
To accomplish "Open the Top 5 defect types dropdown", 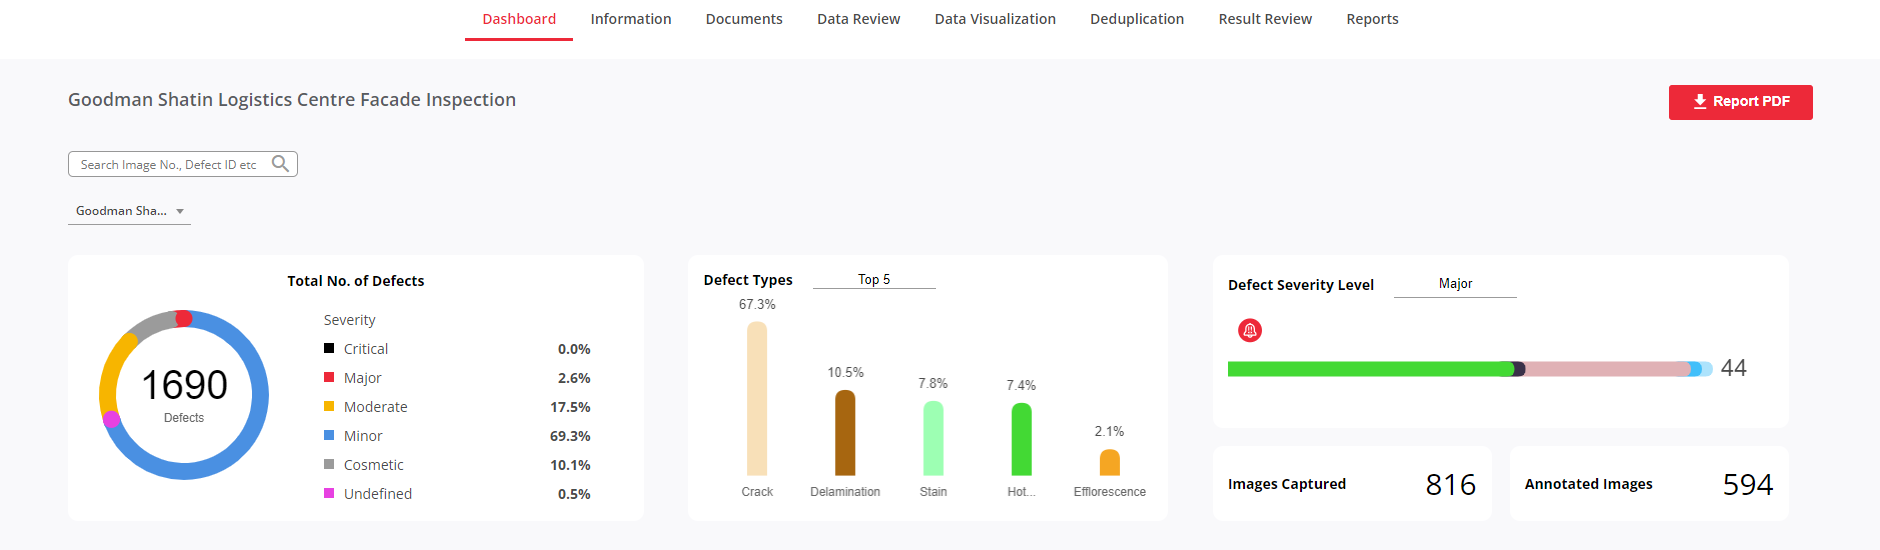I will (874, 280).
